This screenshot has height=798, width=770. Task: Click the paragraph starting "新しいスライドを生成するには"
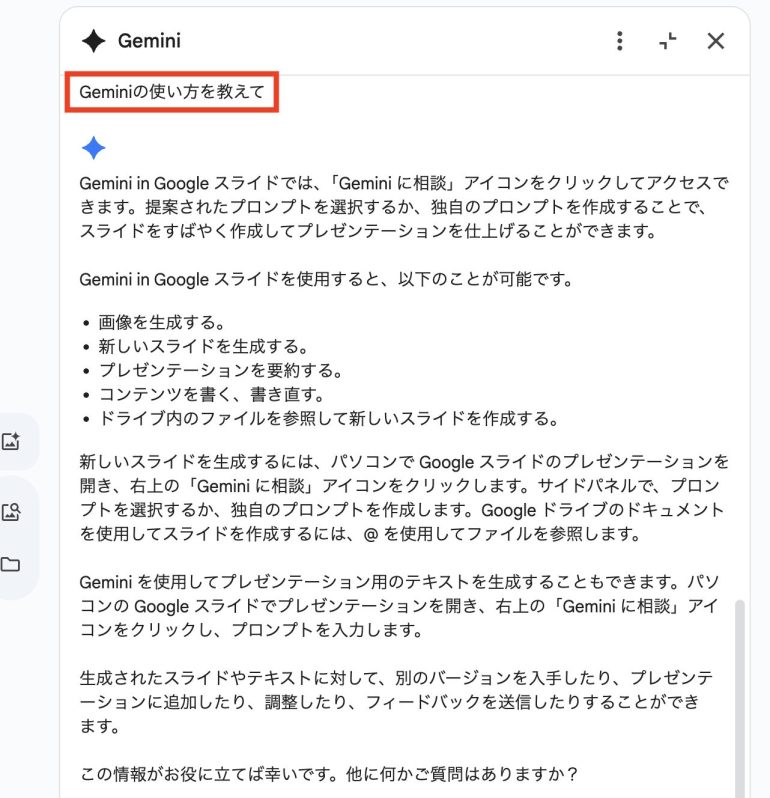pos(404,498)
